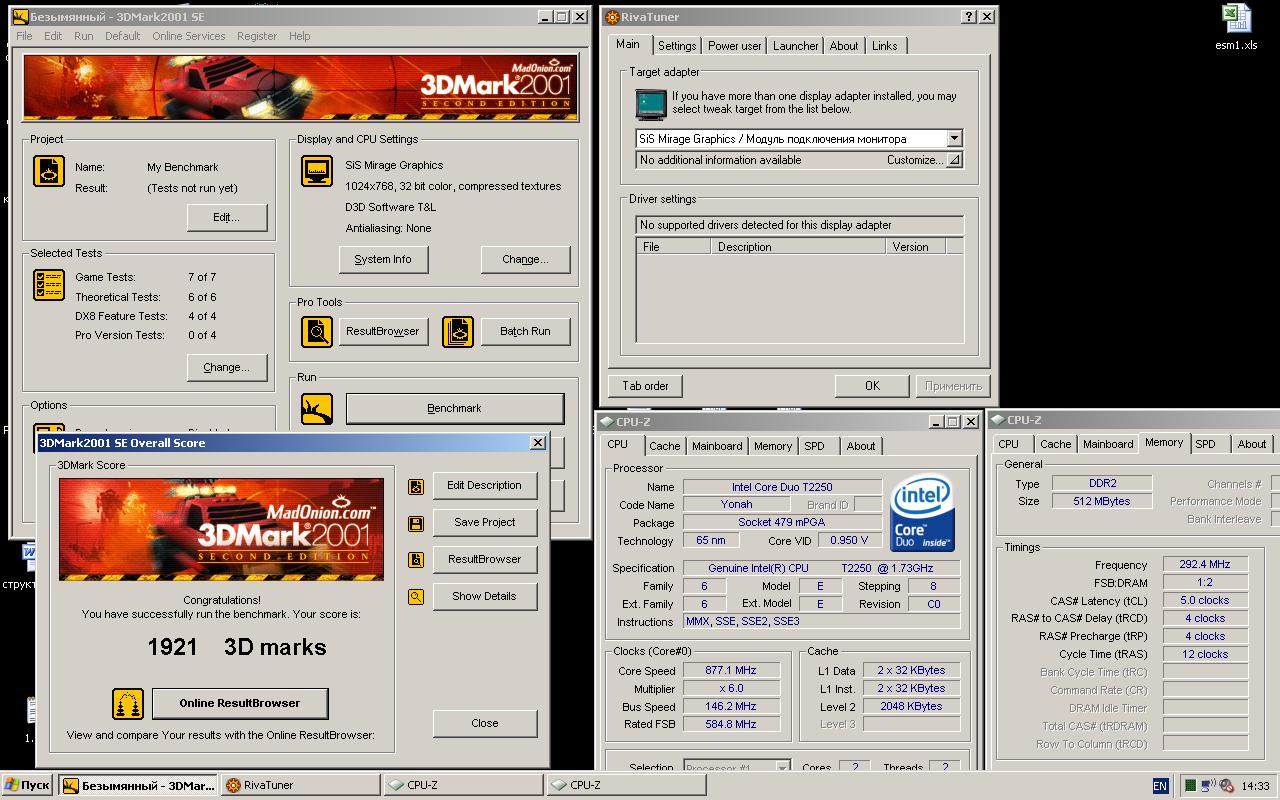Image resolution: width=1280 pixels, height=800 pixels.
Task: Click the EN language indicator in tray
Action: pyautogui.click(x=1160, y=786)
